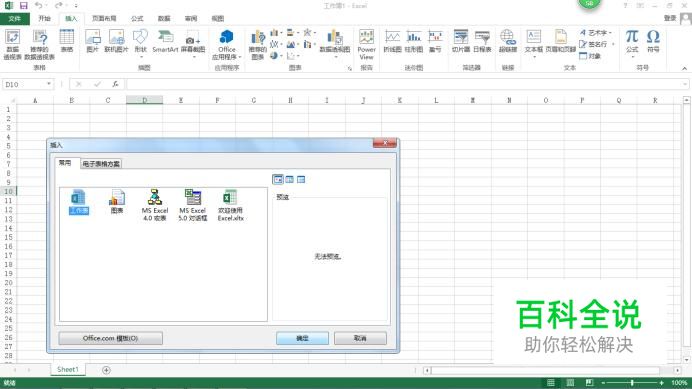Open the Spreadsheet Solutions (电子表格方案) dialog tab
This screenshot has height=389, width=692.
[x=101, y=164]
